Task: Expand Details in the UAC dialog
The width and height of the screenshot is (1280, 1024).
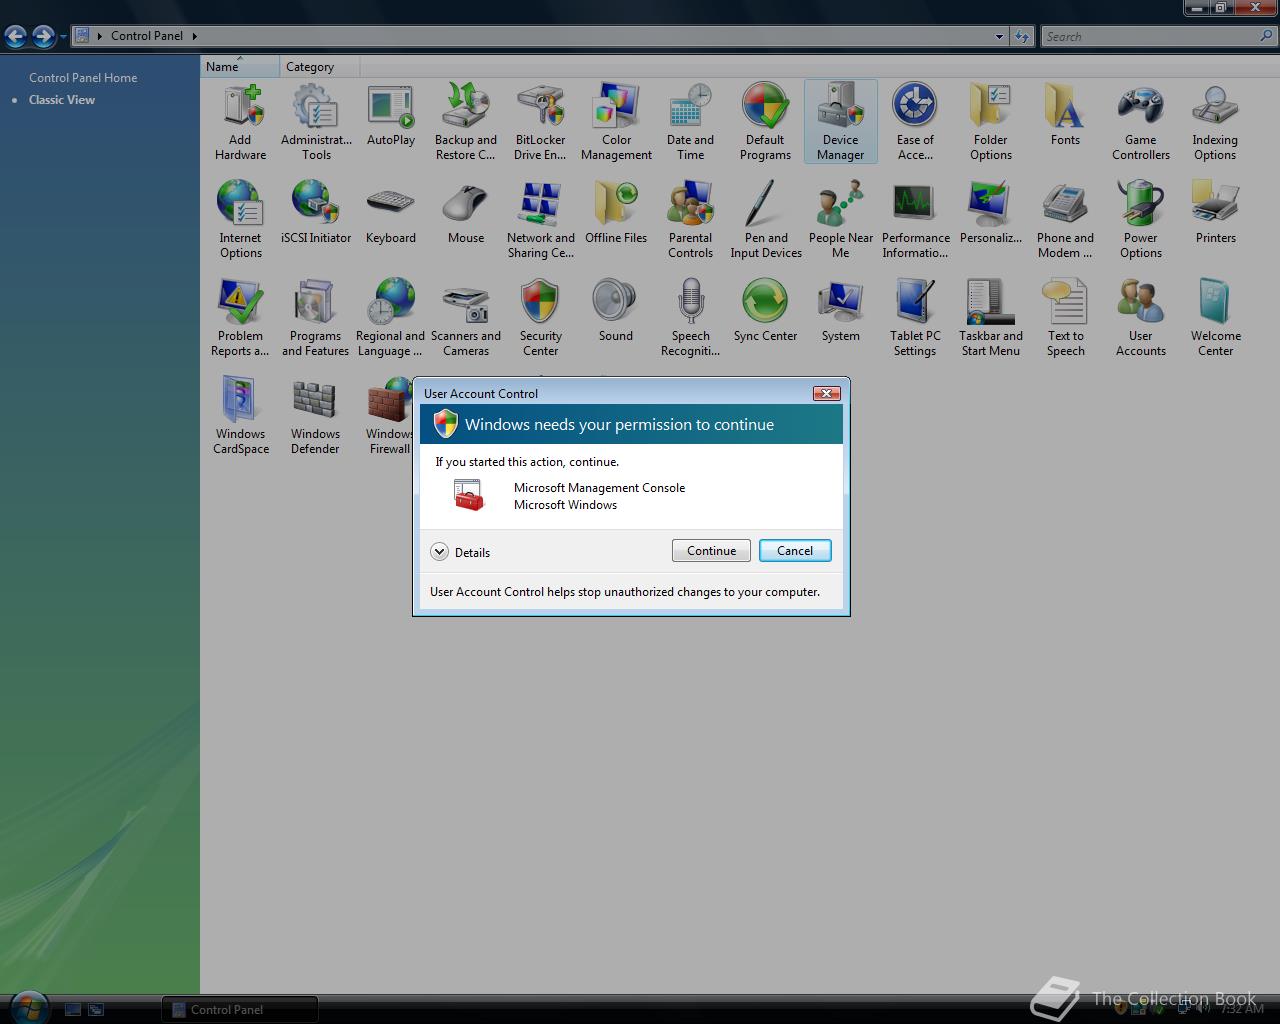Action: (x=460, y=552)
